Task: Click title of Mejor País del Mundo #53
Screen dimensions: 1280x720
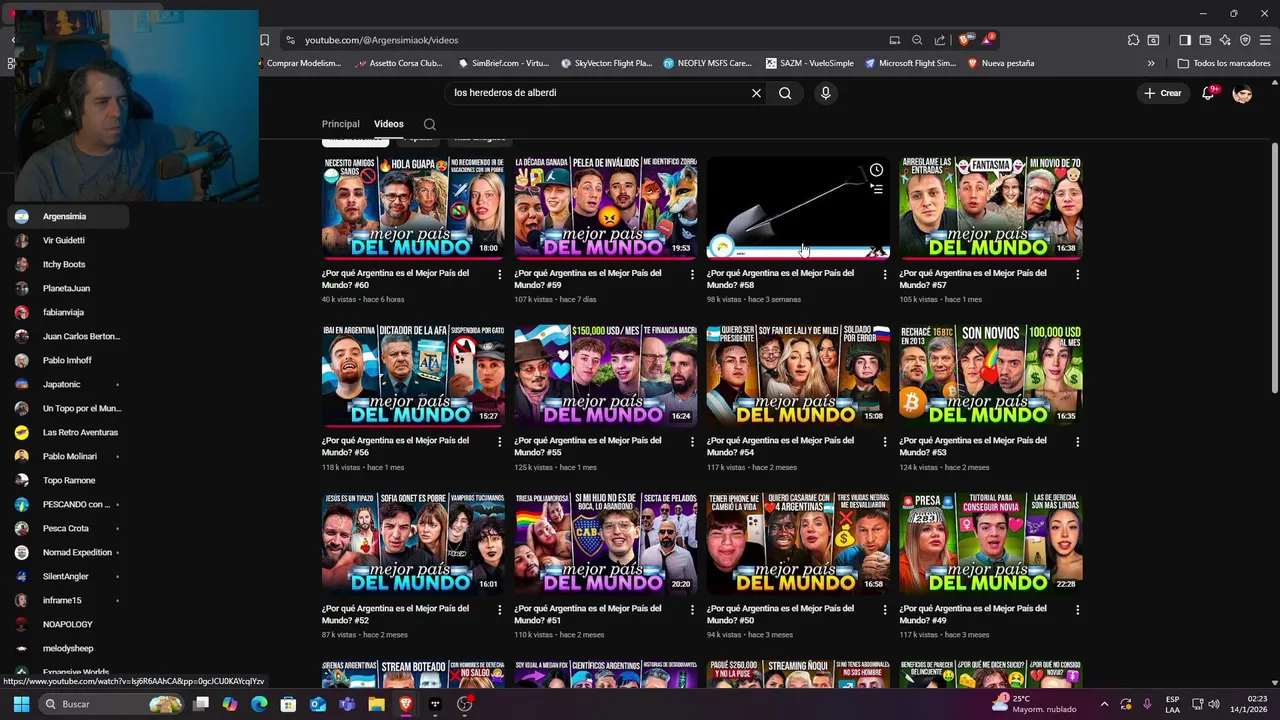Action: pos(973,446)
